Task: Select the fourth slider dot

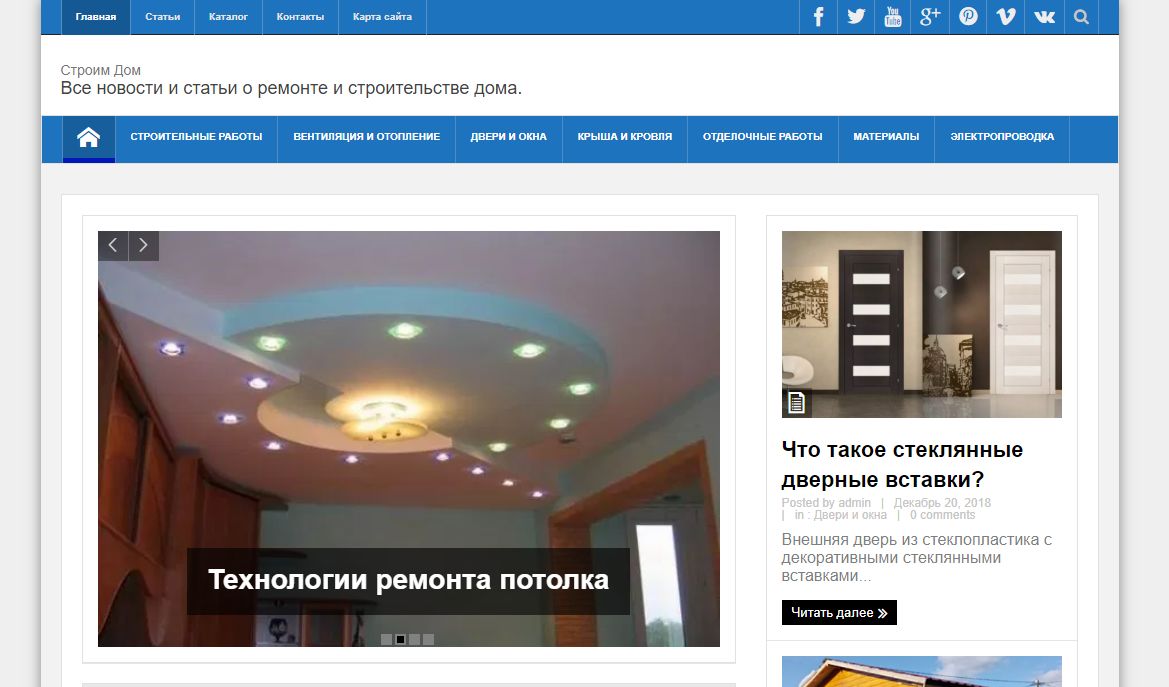Action: [429, 639]
